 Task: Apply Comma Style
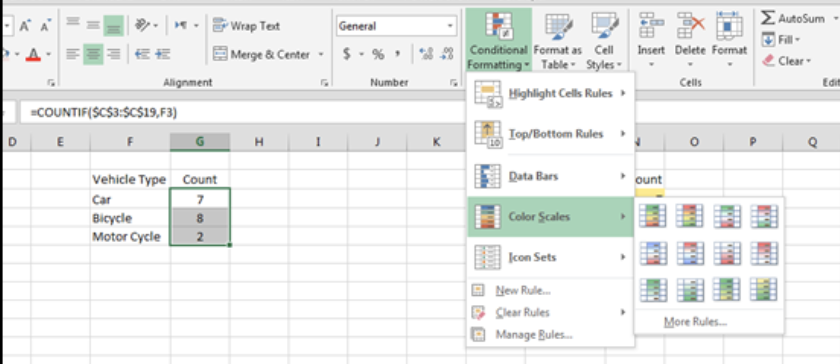tap(398, 54)
